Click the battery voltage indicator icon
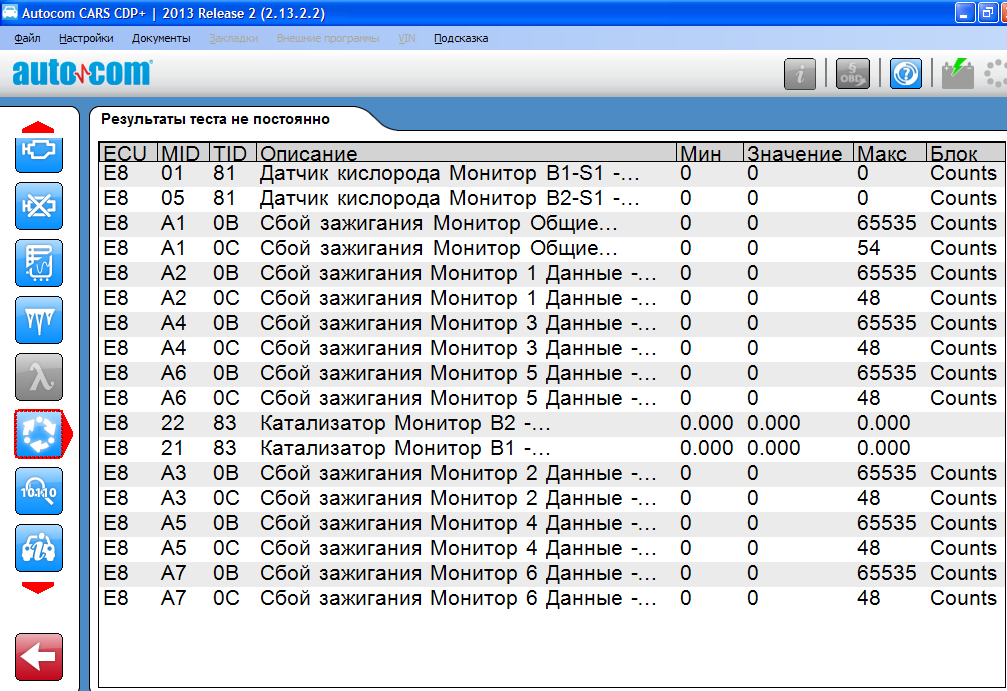The width and height of the screenshot is (1007, 691). pos(957,74)
